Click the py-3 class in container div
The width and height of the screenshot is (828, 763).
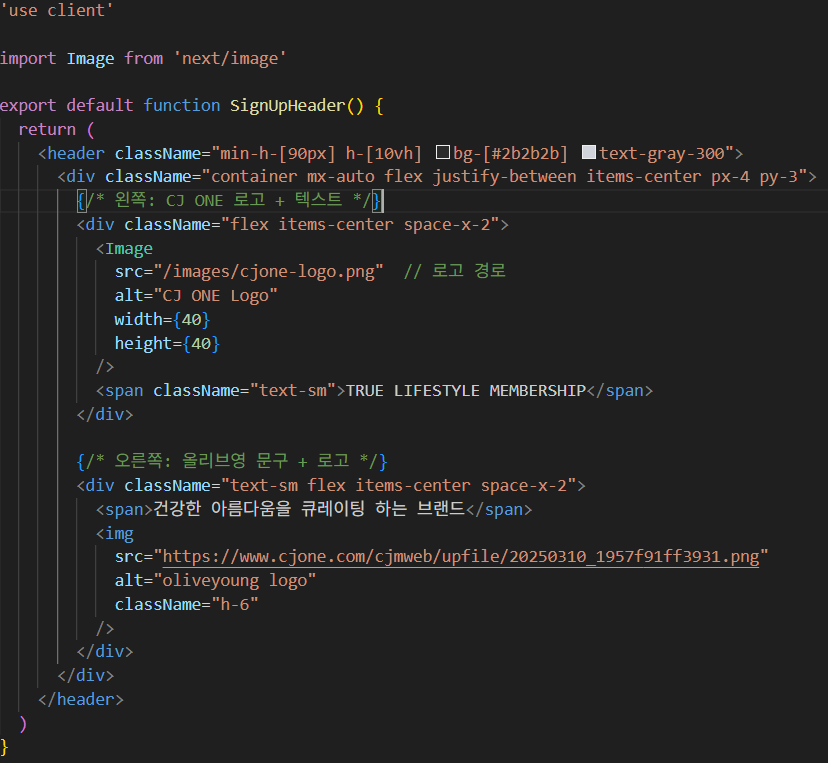click(x=778, y=176)
